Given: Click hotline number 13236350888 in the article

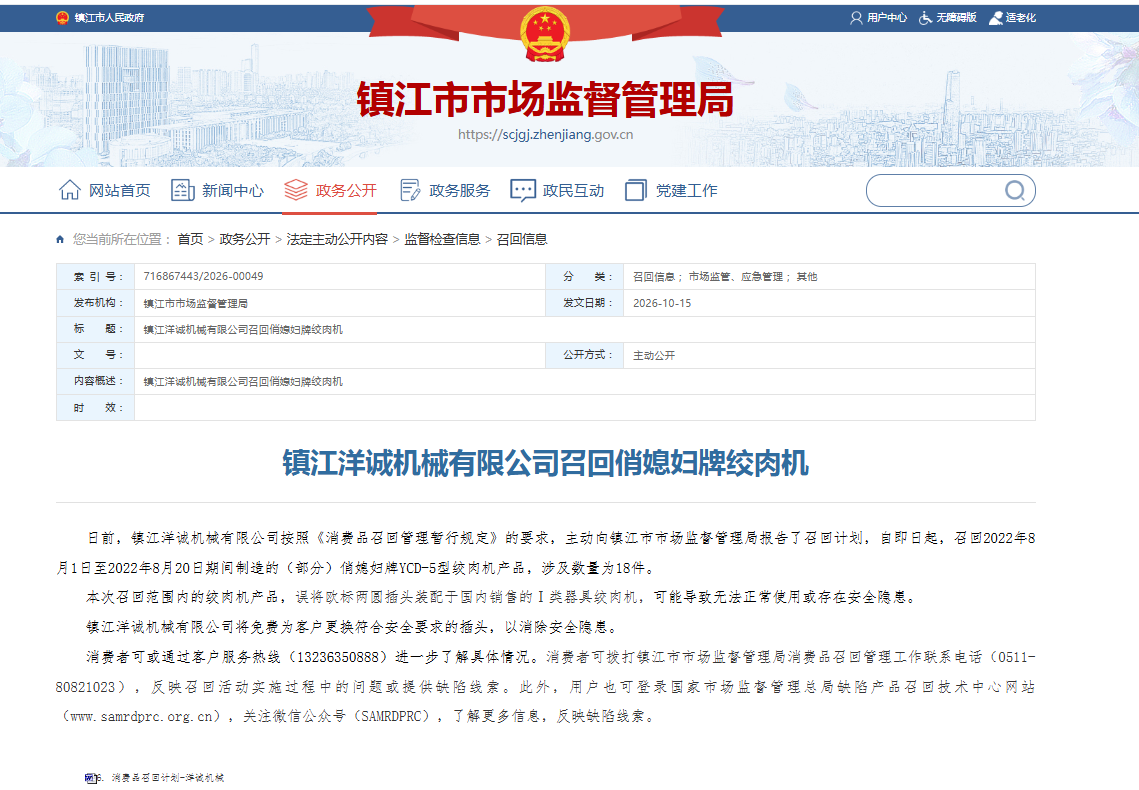Looking at the screenshot, I should 337,657.
